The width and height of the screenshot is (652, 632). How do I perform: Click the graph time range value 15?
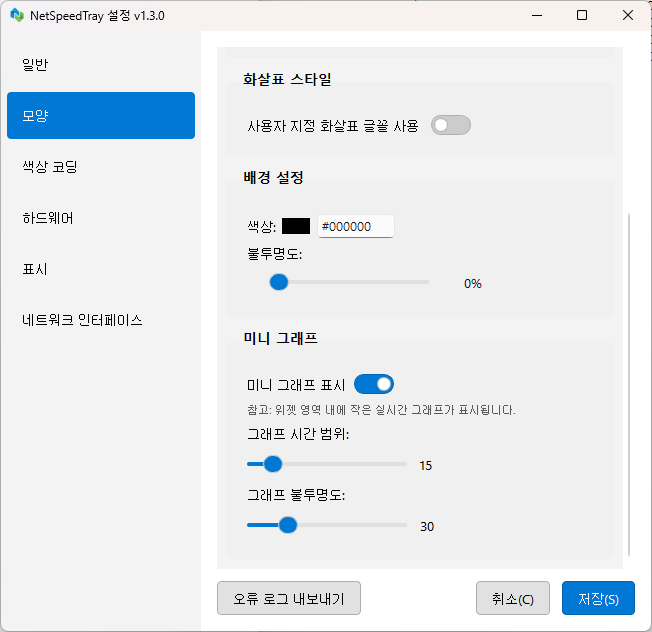tap(426, 465)
